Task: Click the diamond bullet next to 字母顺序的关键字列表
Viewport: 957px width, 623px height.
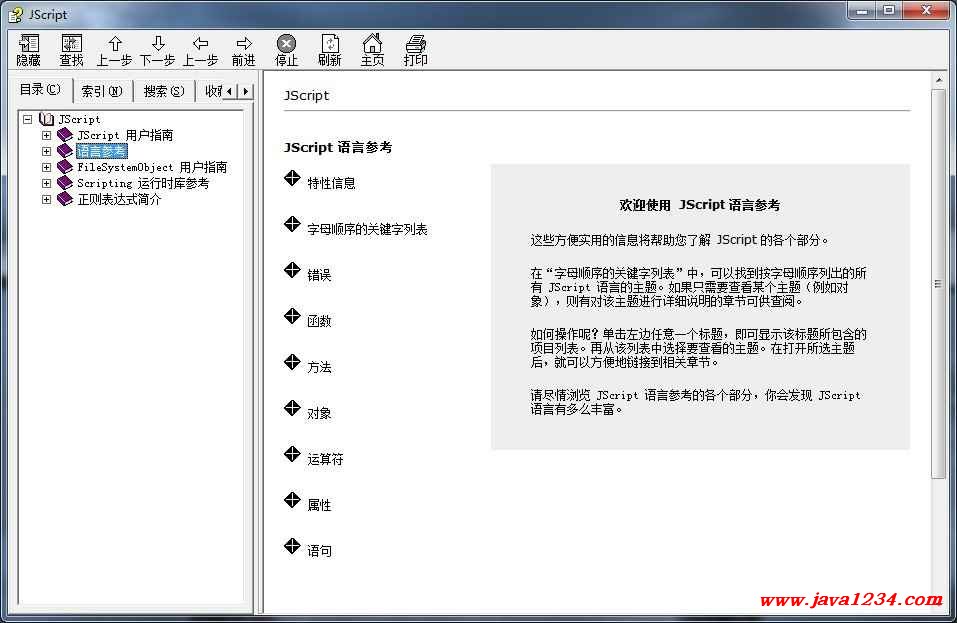Action: pyautogui.click(x=292, y=224)
